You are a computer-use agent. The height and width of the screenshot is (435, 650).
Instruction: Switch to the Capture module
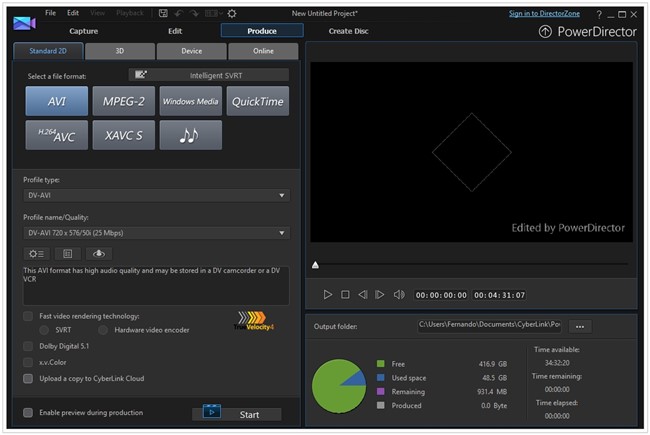pyautogui.click(x=84, y=31)
